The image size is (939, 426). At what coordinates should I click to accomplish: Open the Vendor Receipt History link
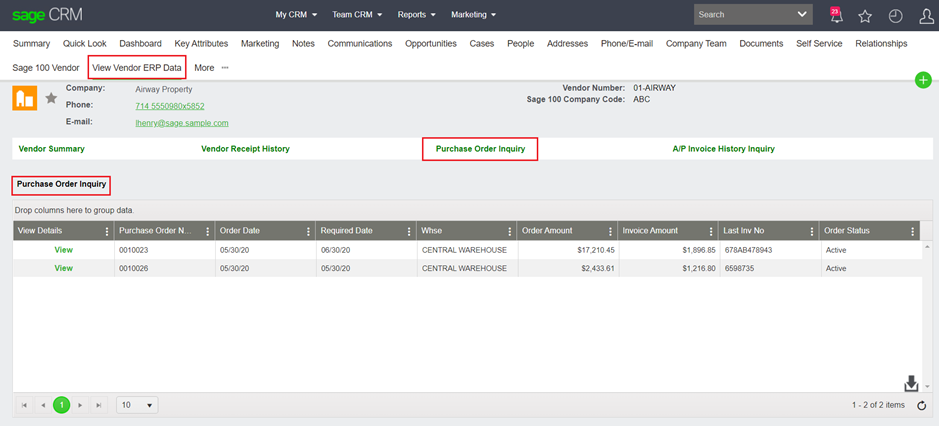(245, 149)
